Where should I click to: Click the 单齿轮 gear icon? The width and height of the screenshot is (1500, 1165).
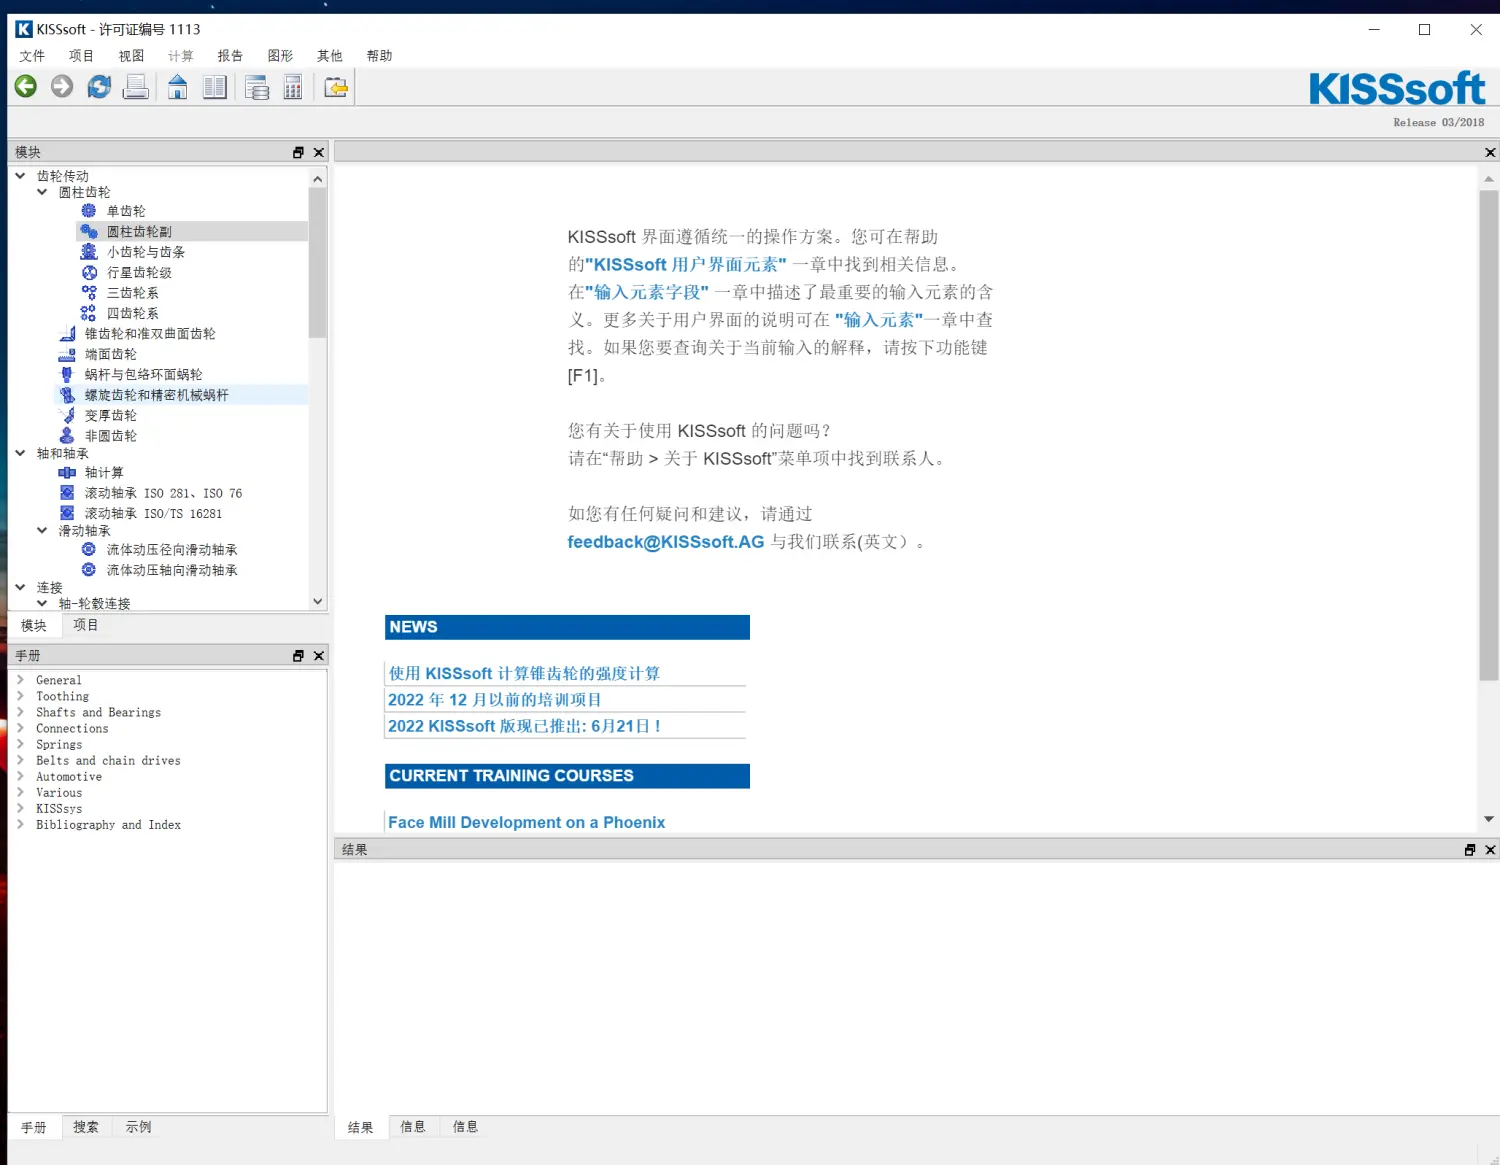(x=89, y=211)
